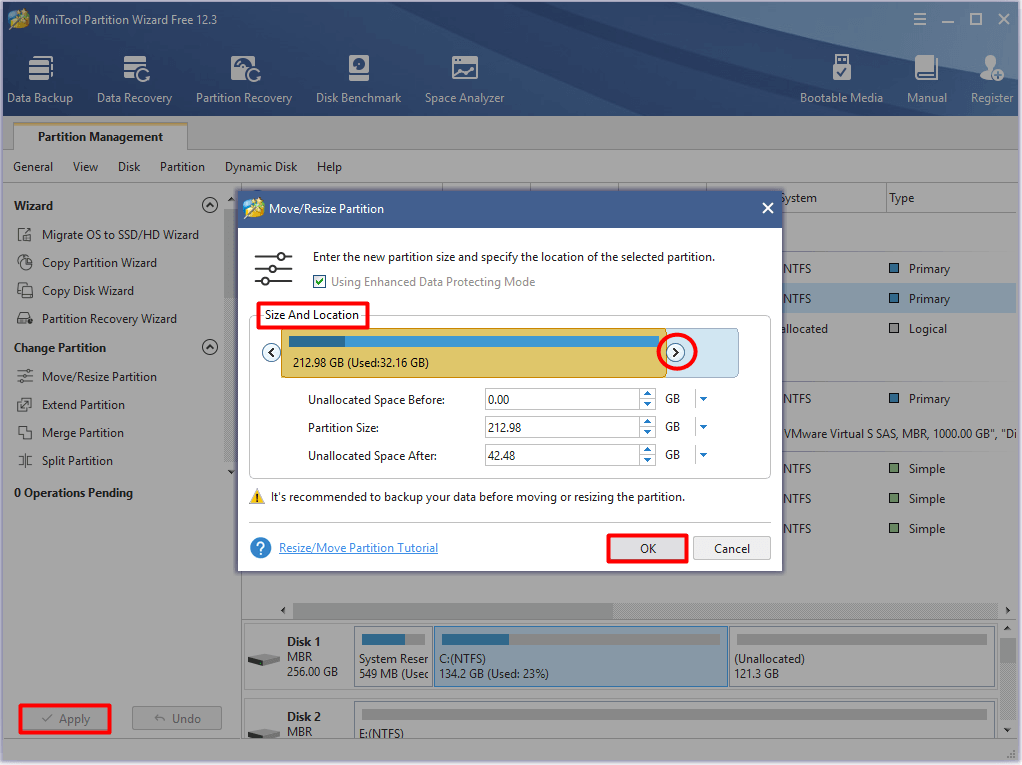Click the horizontal scrollbar of partition list
1022x765 pixels.
coord(452,610)
